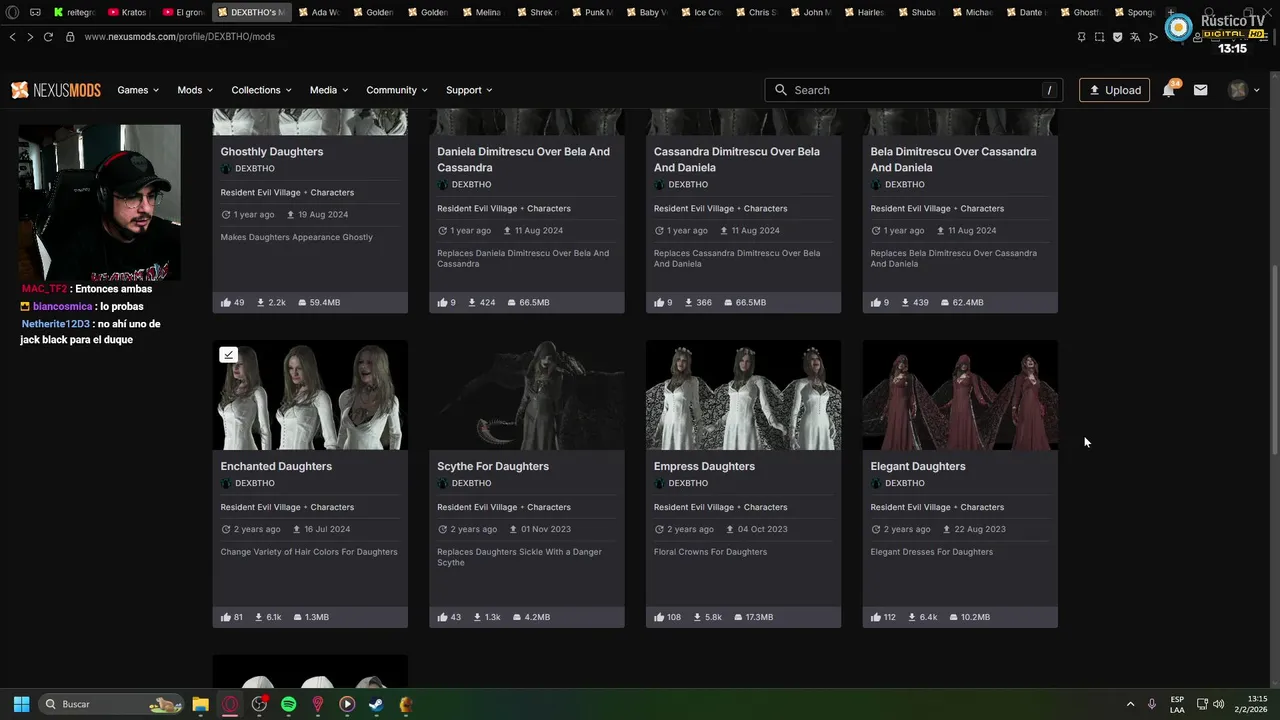Click '16 Jul 2024' on Enchanted Daughters
This screenshot has width=1280, height=720.
pos(327,529)
